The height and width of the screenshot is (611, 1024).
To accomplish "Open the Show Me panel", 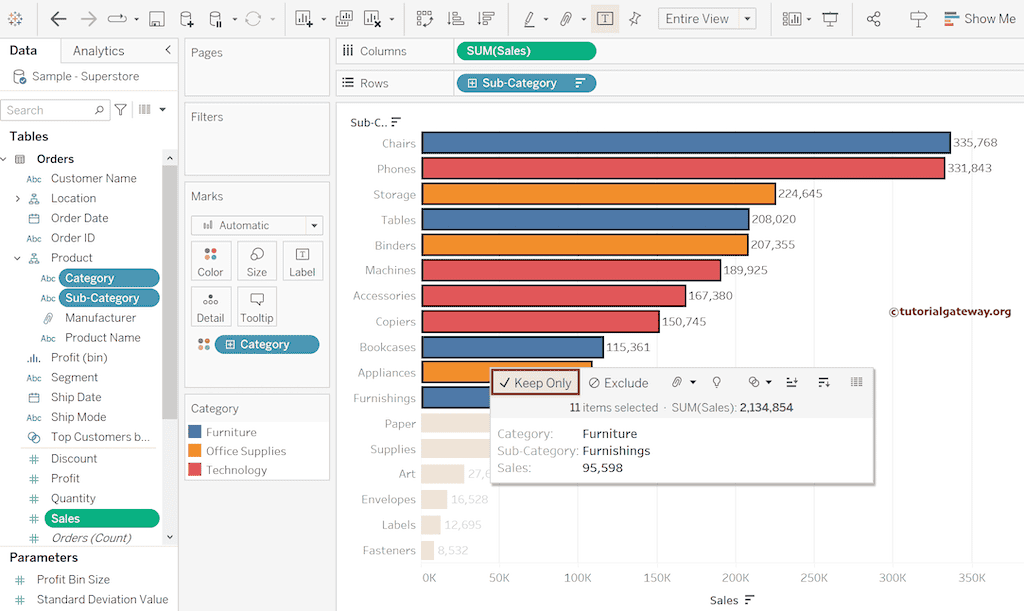I will (x=979, y=18).
